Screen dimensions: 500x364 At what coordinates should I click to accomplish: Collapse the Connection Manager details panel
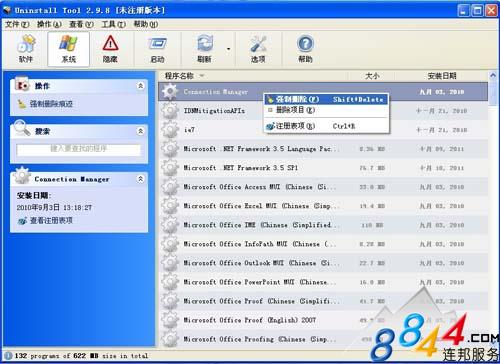click(x=141, y=179)
